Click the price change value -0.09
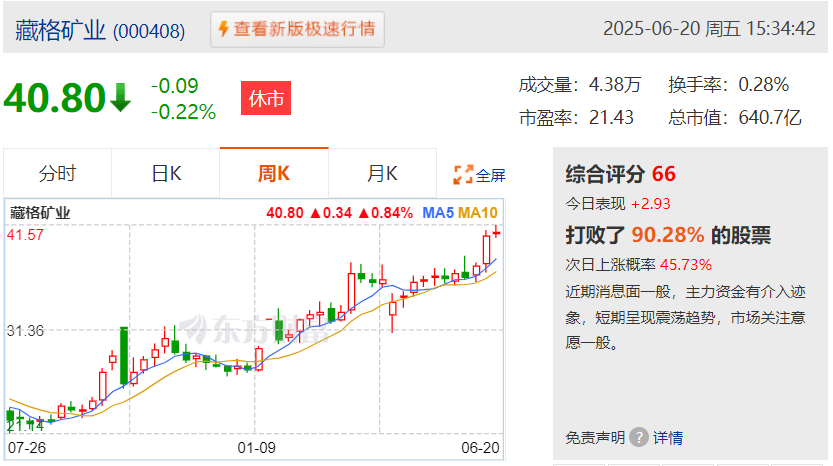 tap(174, 86)
